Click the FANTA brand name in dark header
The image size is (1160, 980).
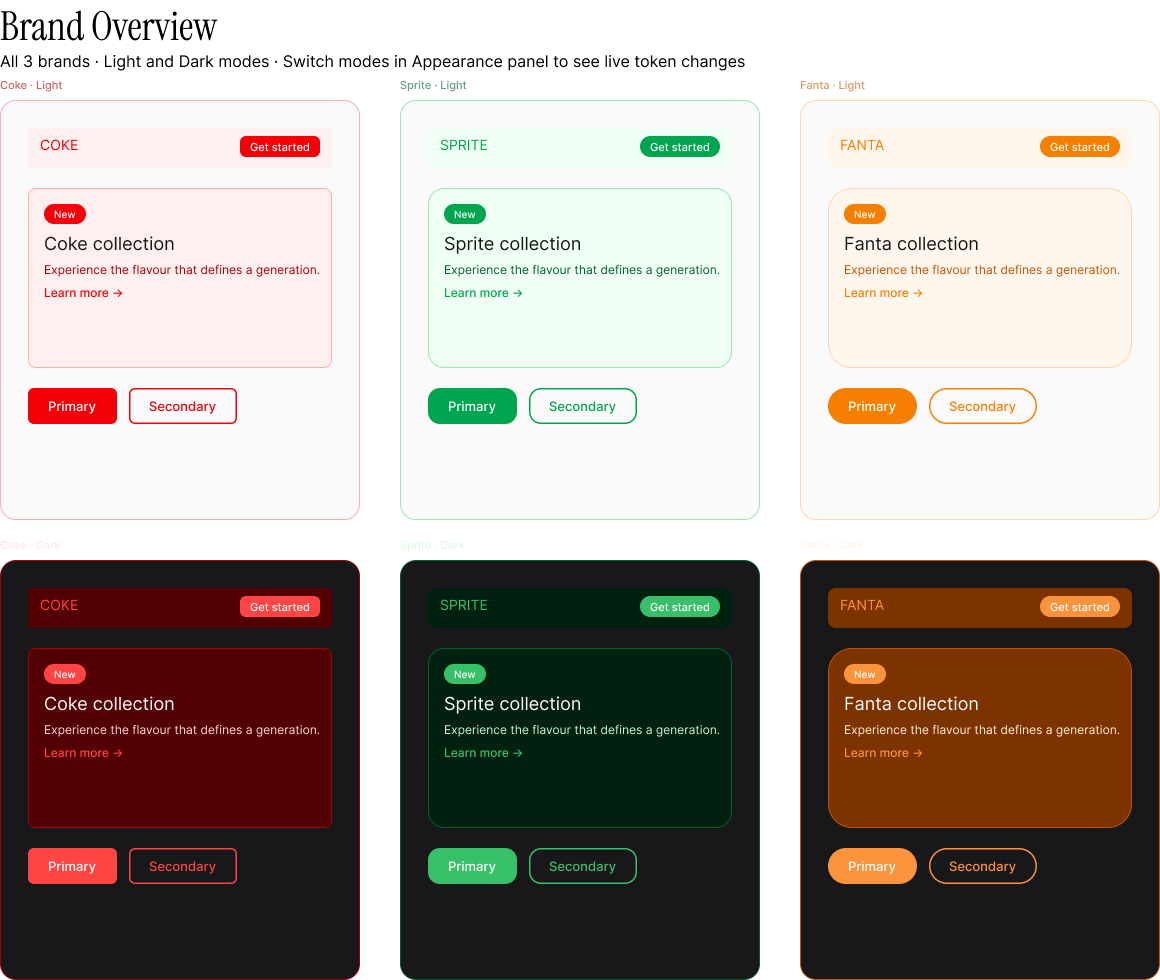862,606
